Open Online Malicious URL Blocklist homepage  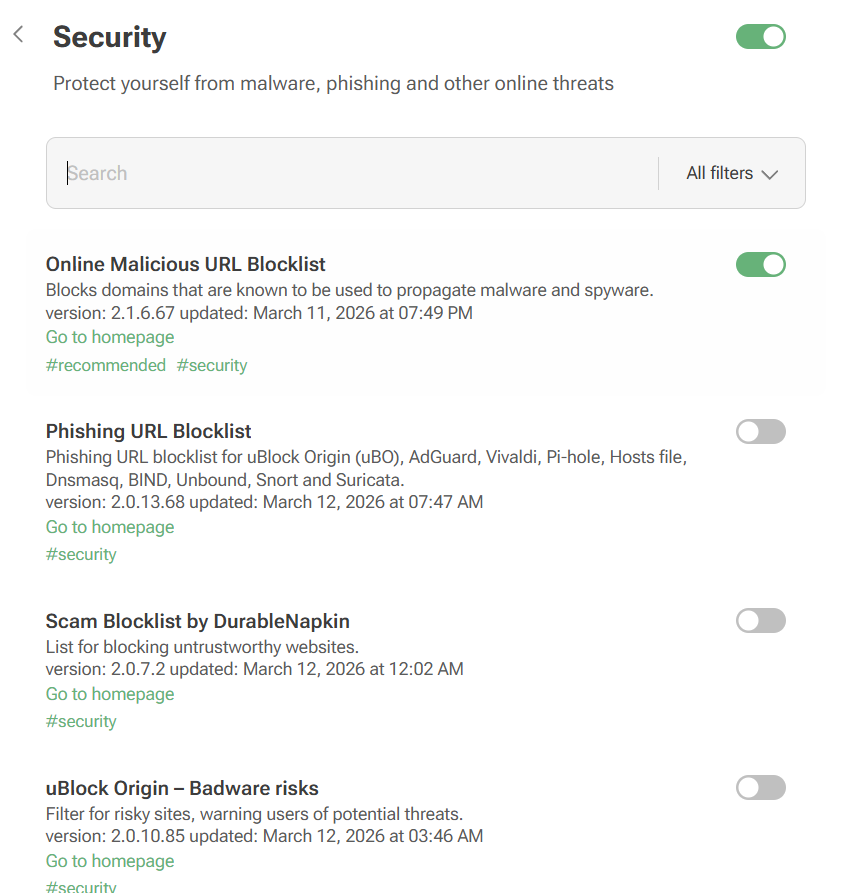pos(109,337)
